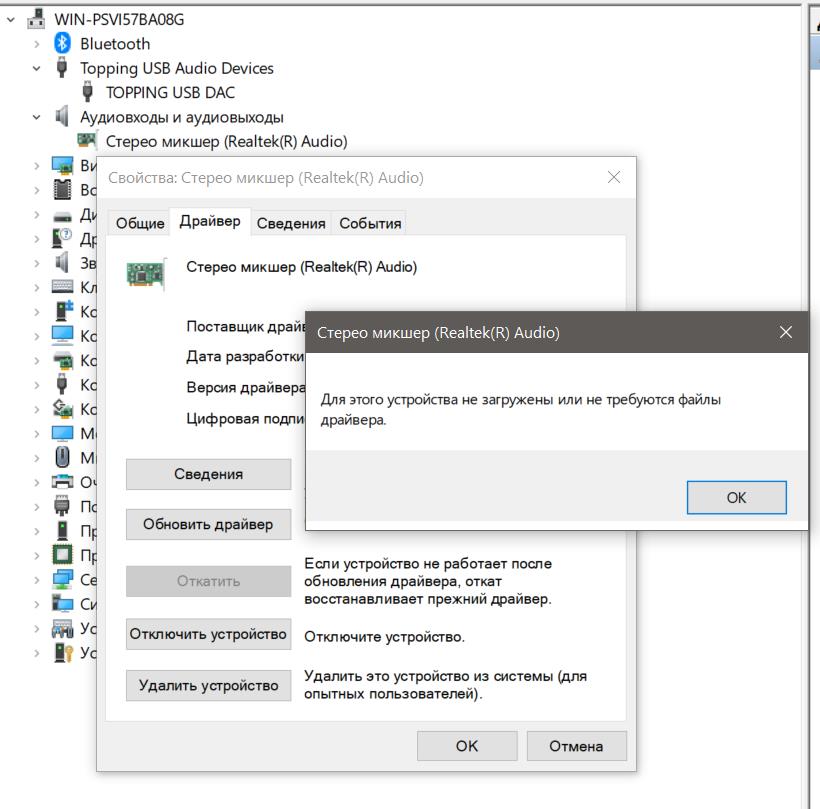This screenshot has height=809, width=820.
Task: Click Отключить устройство button
Action: tap(208, 634)
